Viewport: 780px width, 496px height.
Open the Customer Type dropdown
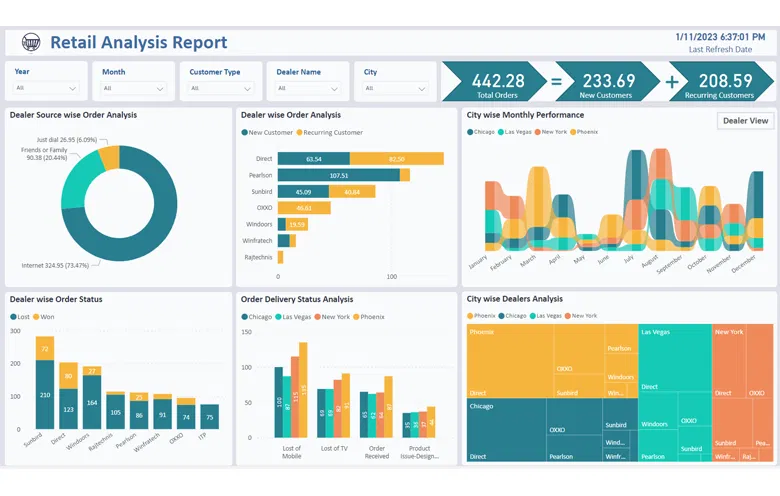tap(223, 88)
